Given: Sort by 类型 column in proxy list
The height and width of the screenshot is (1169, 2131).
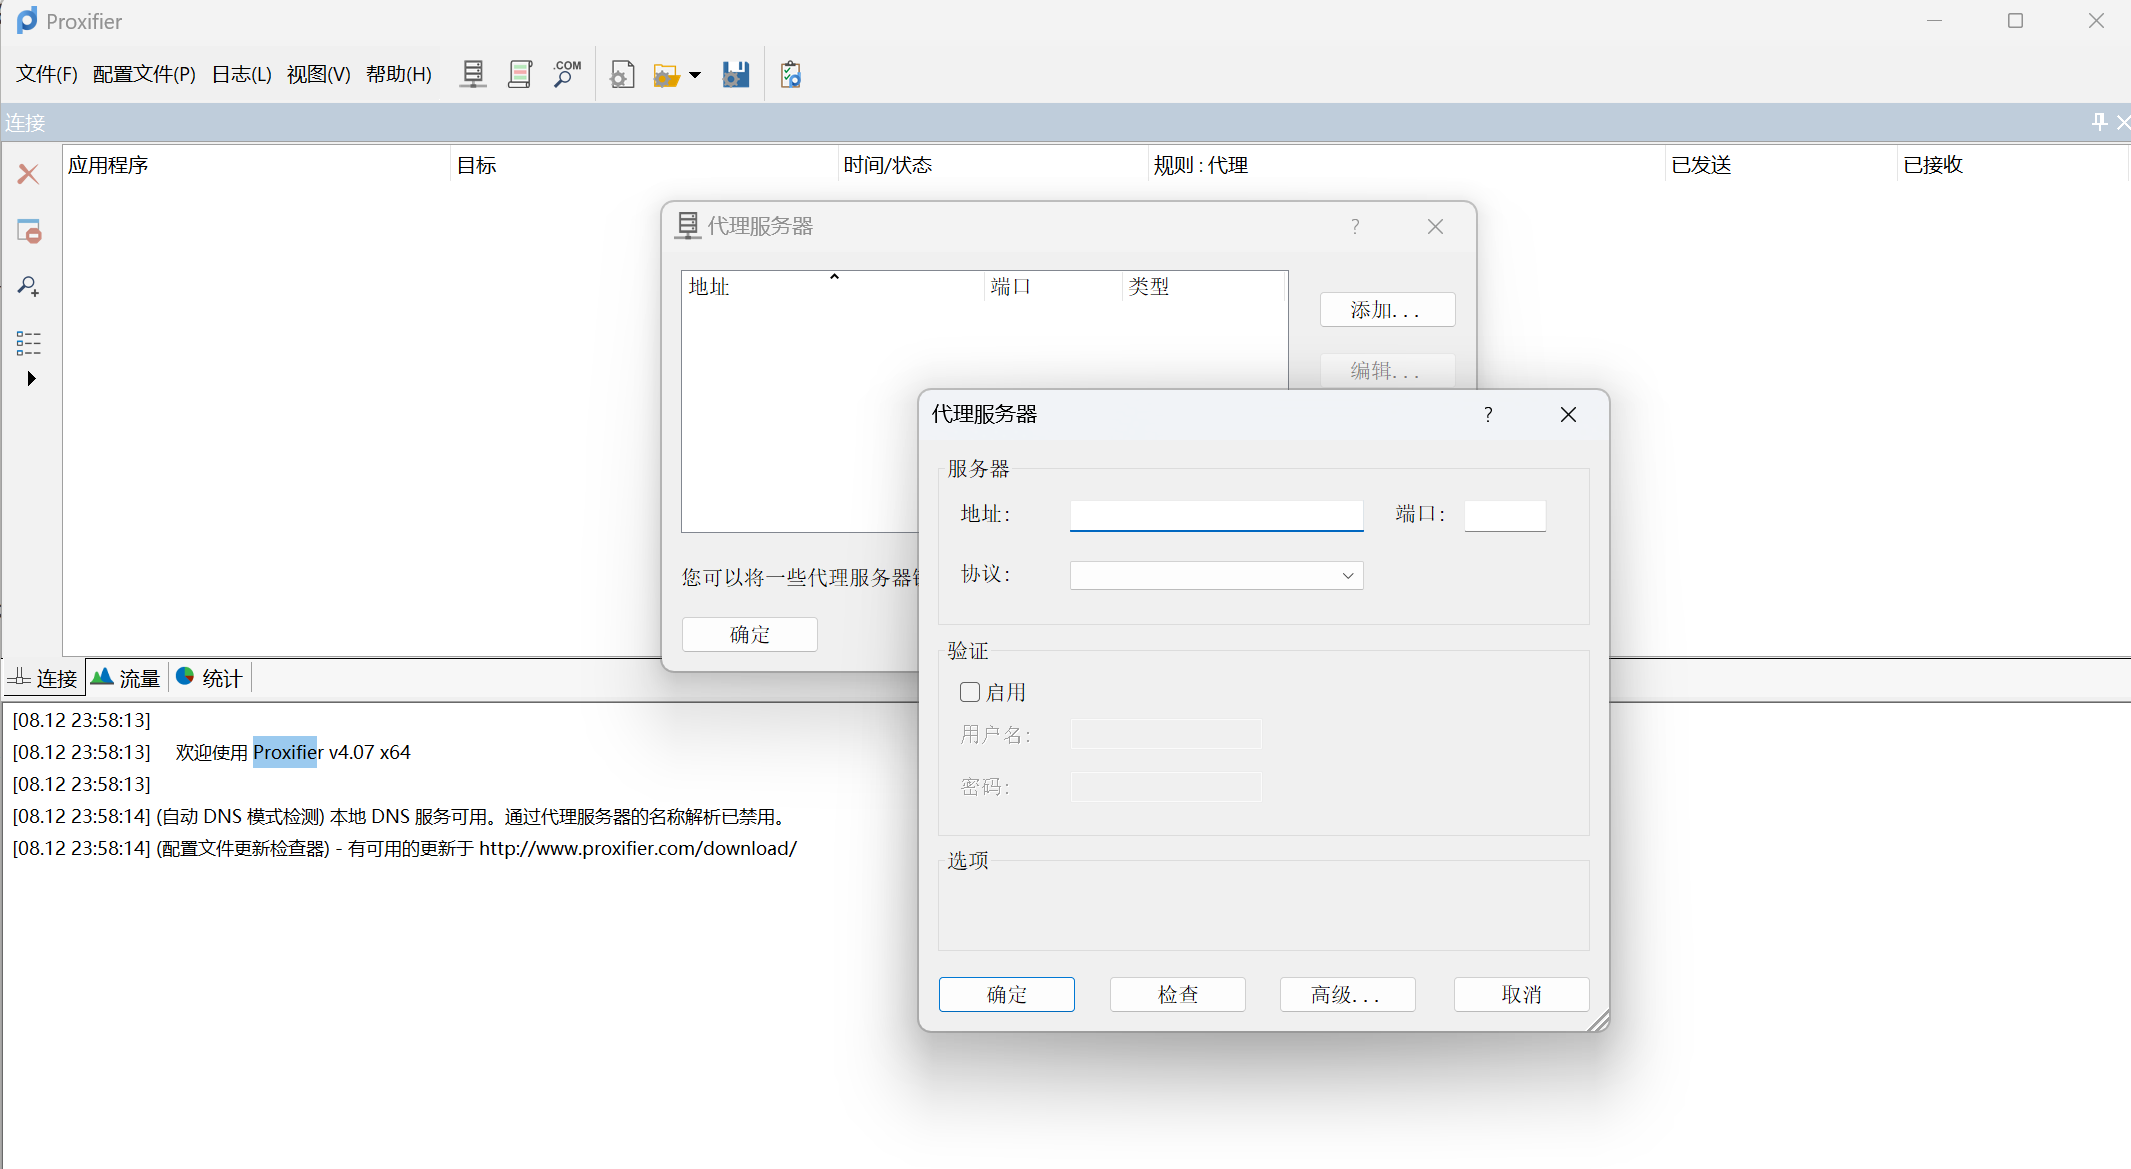Looking at the screenshot, I should tap(1203, 287).
